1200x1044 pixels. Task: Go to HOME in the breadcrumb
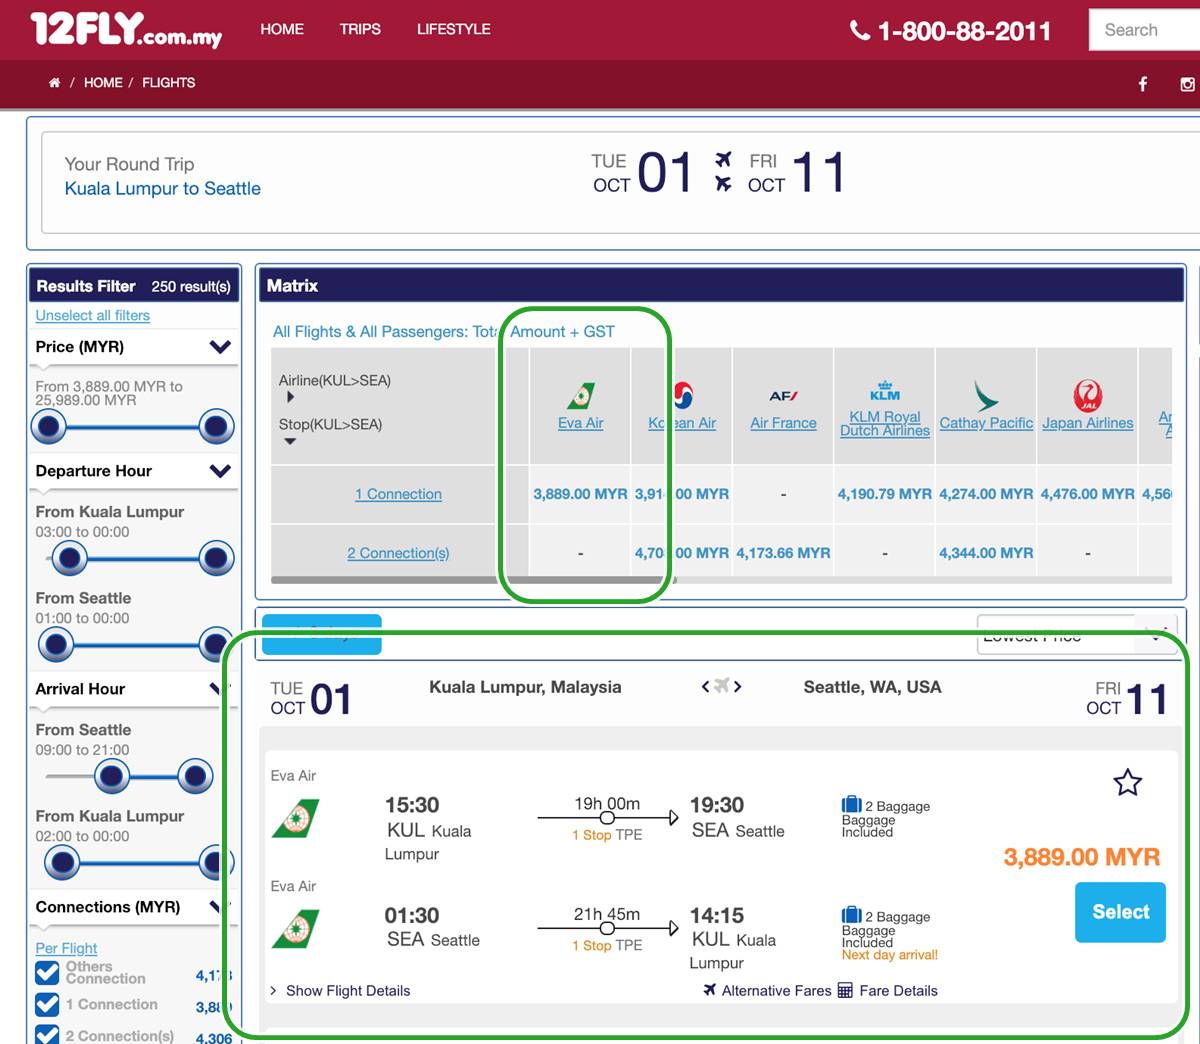tap(103, 83)
